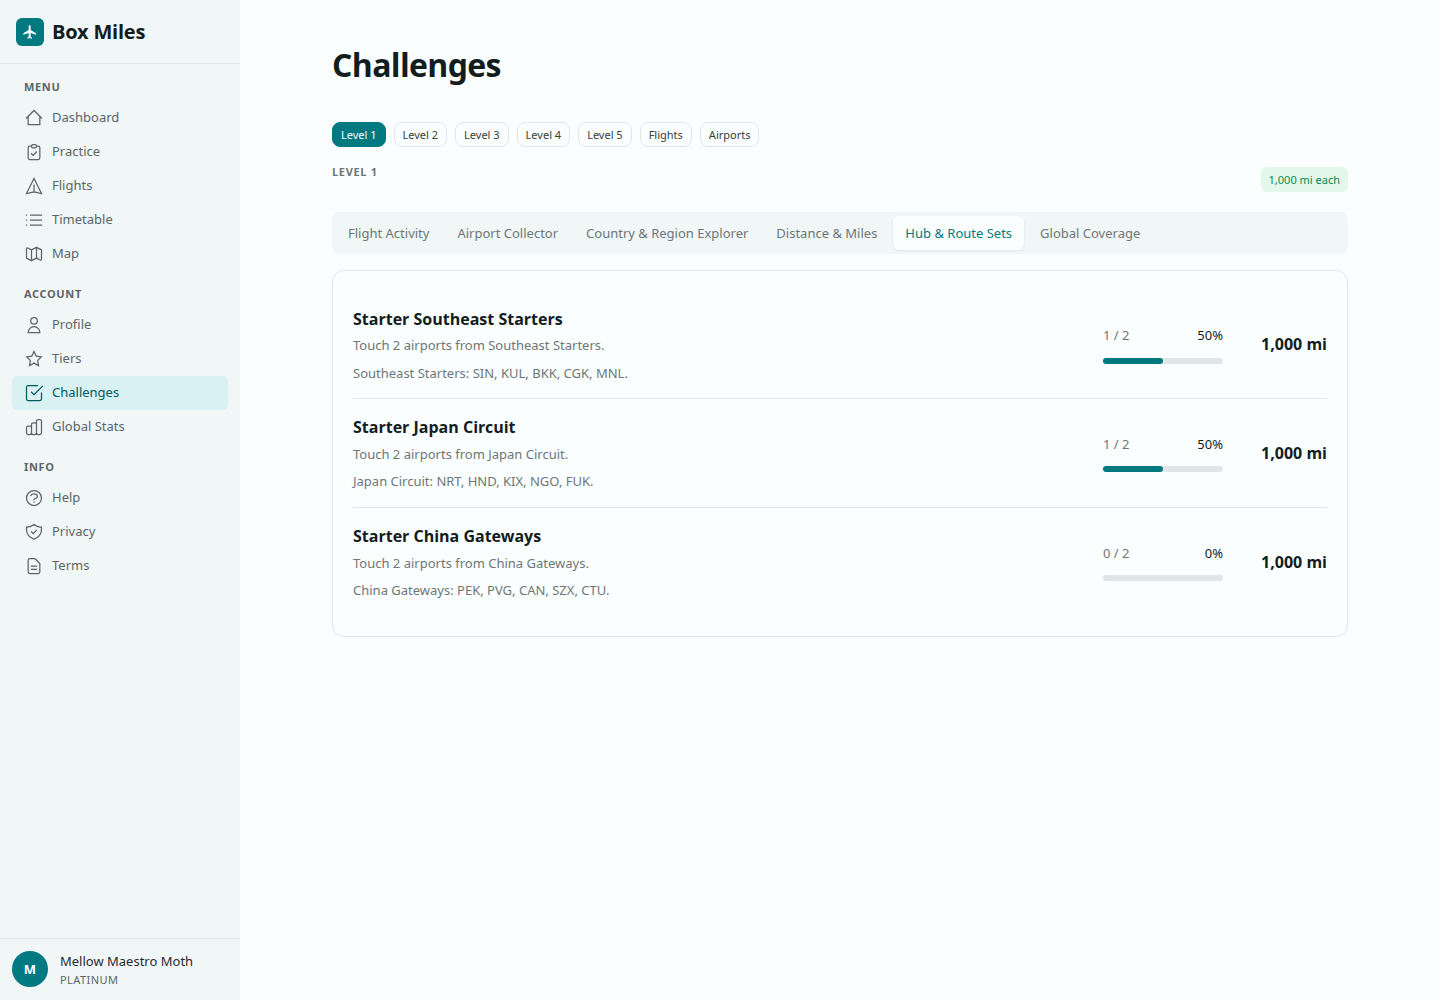This screenshot has height=1000, width=1440.
Task: Open the Profile sidebar link
Action: click(x=120, y=325)
